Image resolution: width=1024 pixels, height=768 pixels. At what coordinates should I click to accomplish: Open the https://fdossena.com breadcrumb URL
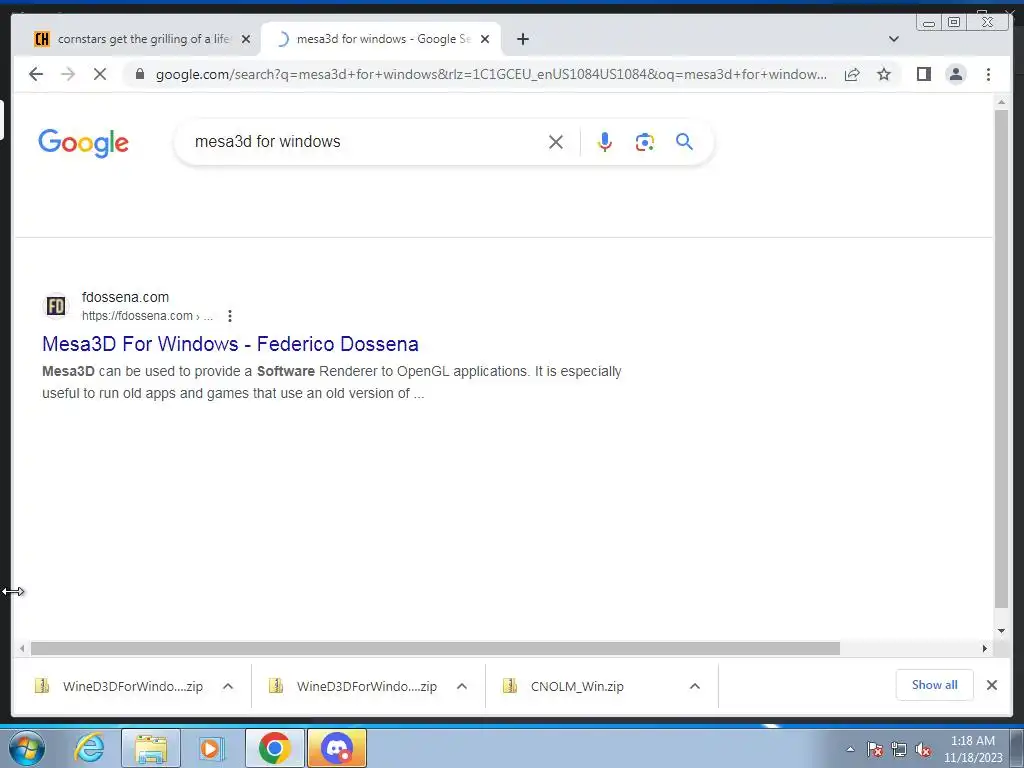147,316
